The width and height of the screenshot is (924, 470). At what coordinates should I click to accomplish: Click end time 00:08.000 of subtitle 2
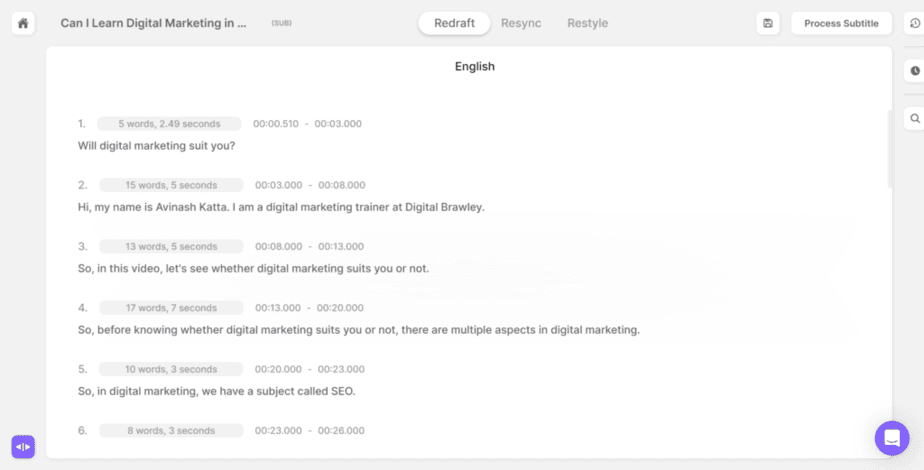[x=342, y=185]
